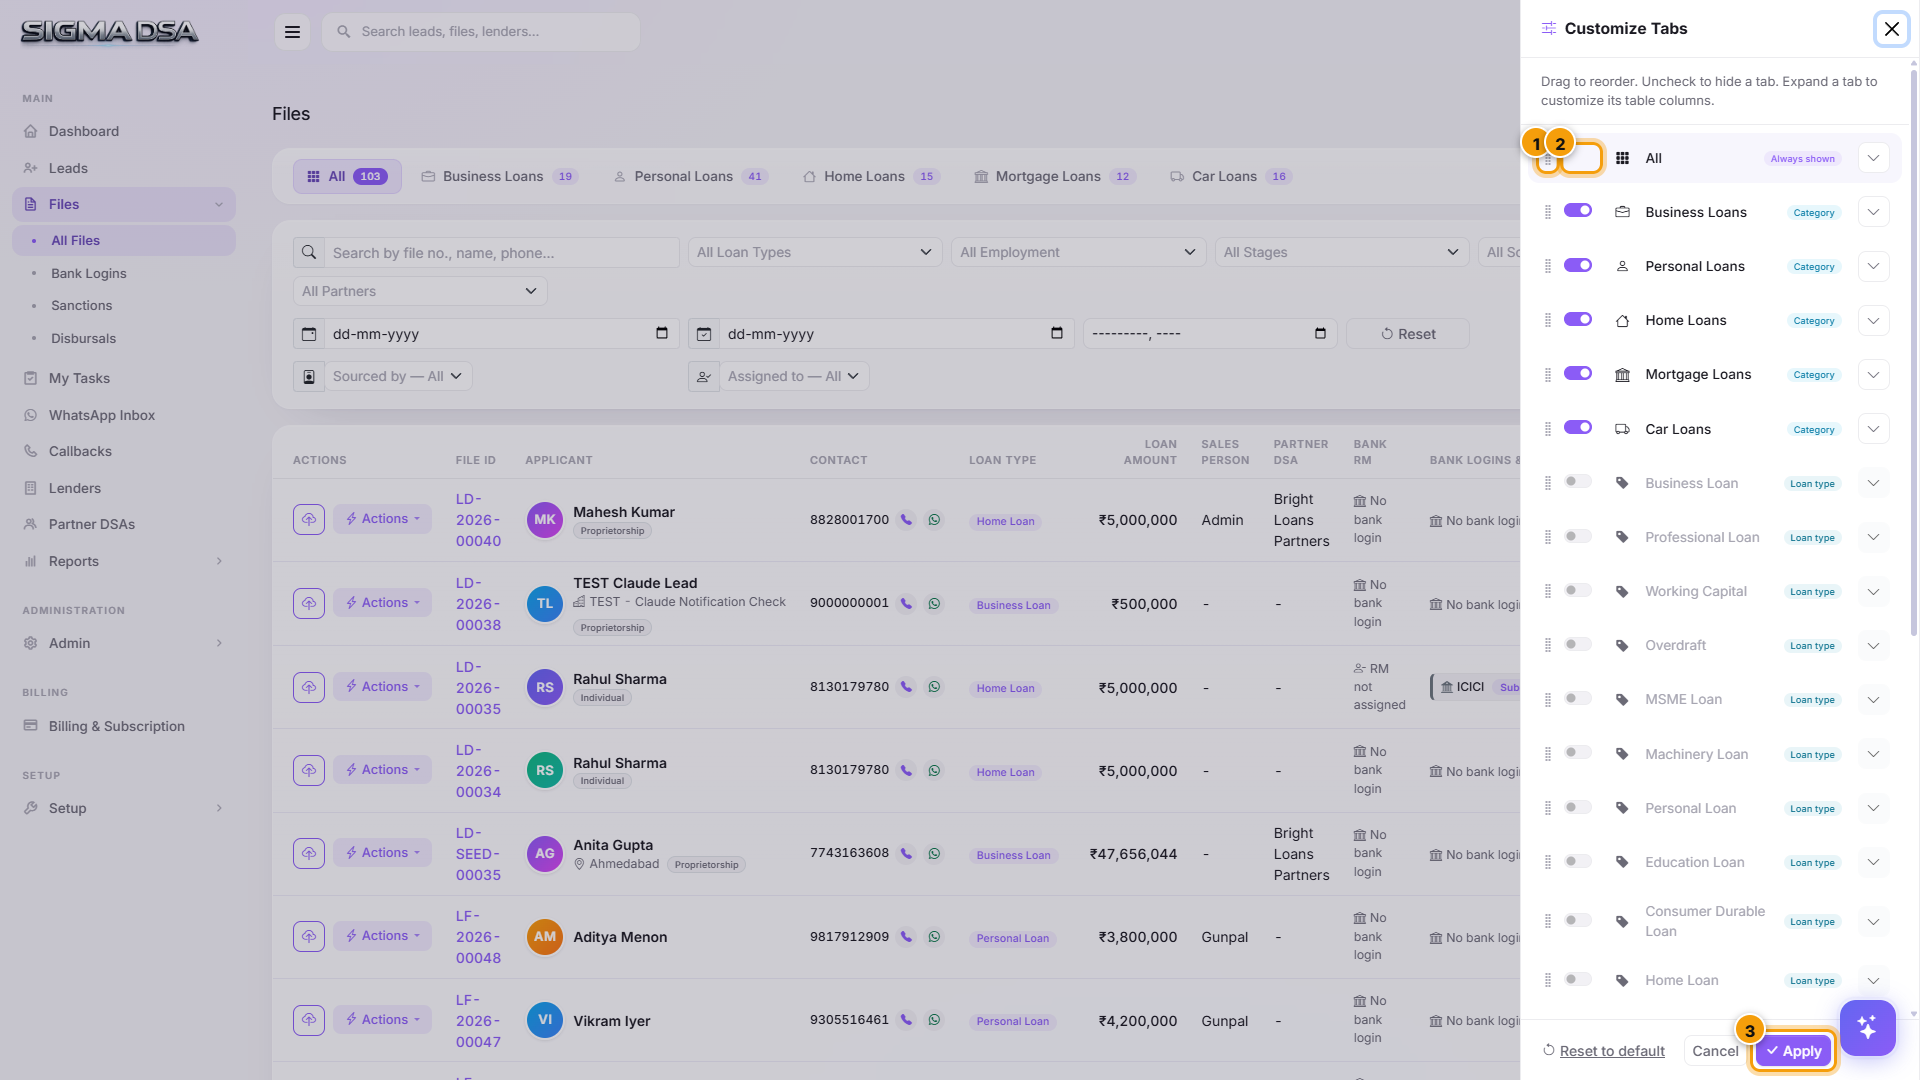Close the Customize Tabs panel

pos(1892,29)
